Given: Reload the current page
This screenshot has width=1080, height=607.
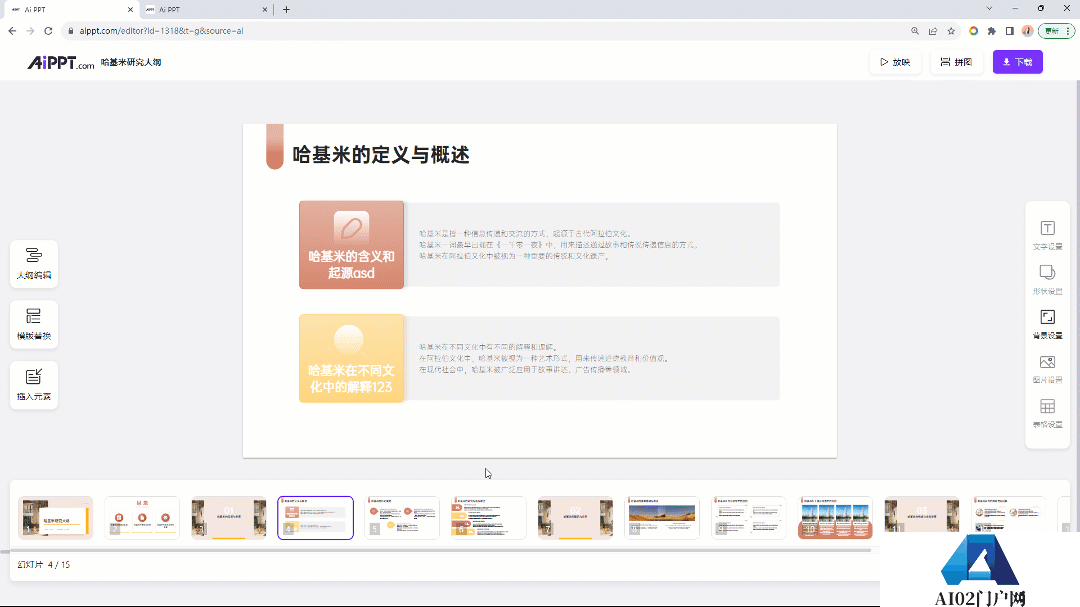Looking at the screenshot, I should point(48,31).
